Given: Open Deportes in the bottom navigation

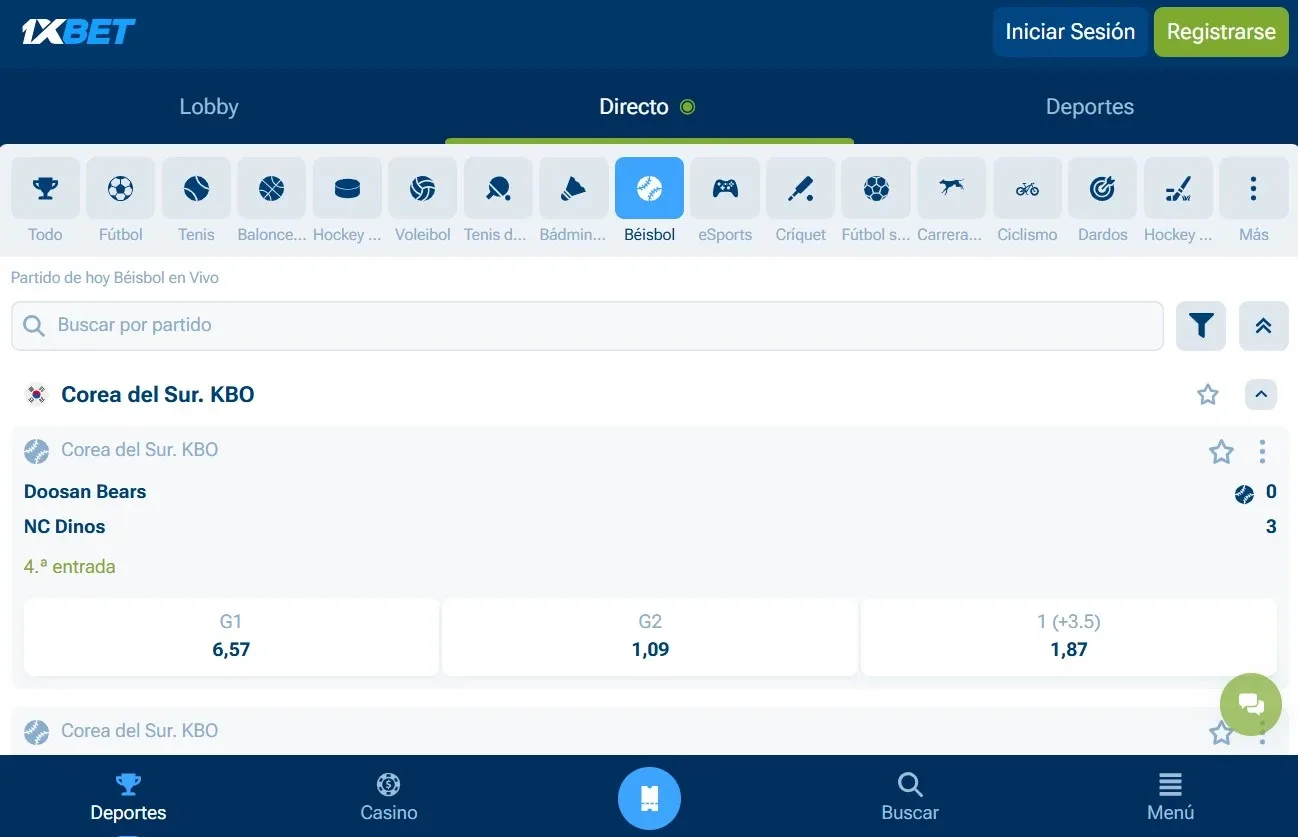Looking at the screenshot, I should 128,797.
